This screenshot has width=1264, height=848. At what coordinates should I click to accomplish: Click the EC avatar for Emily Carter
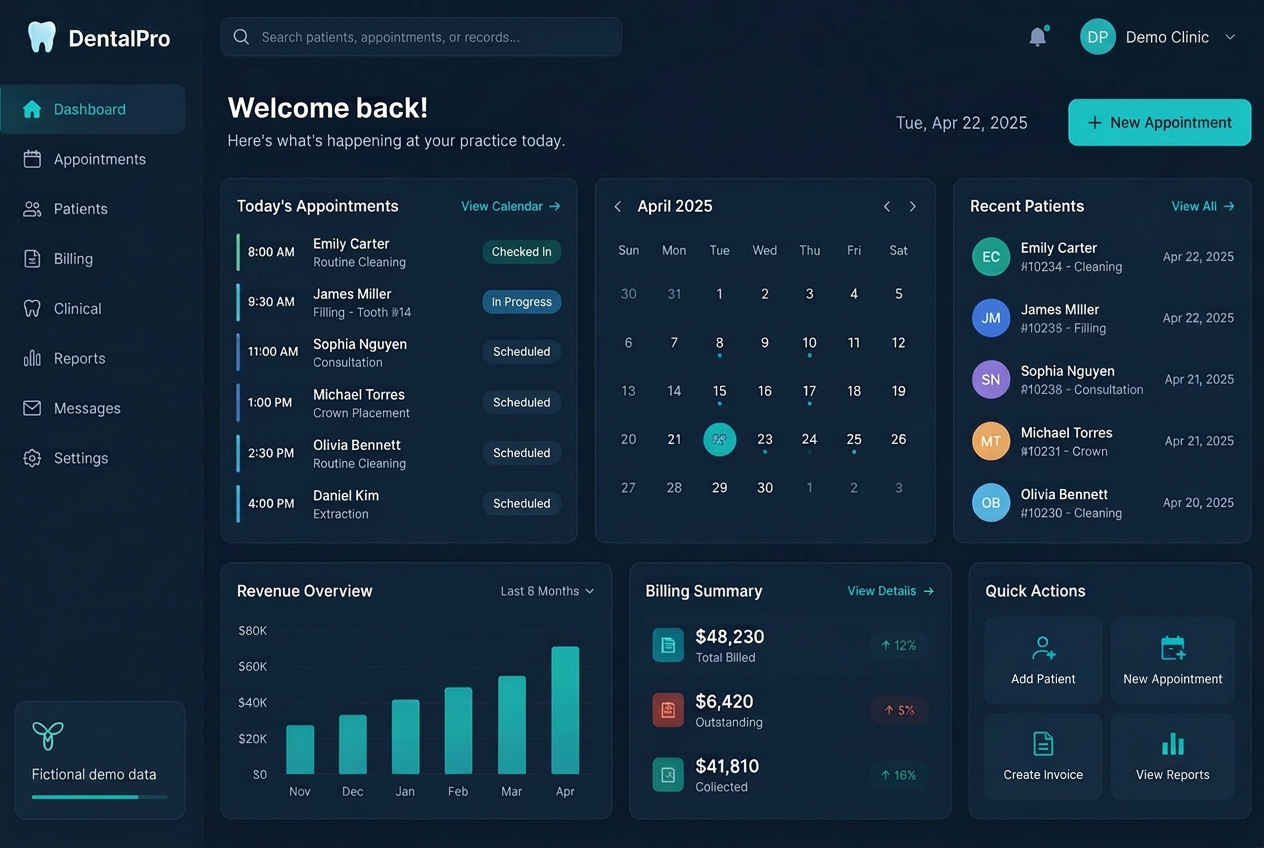(x=991, y=257)
